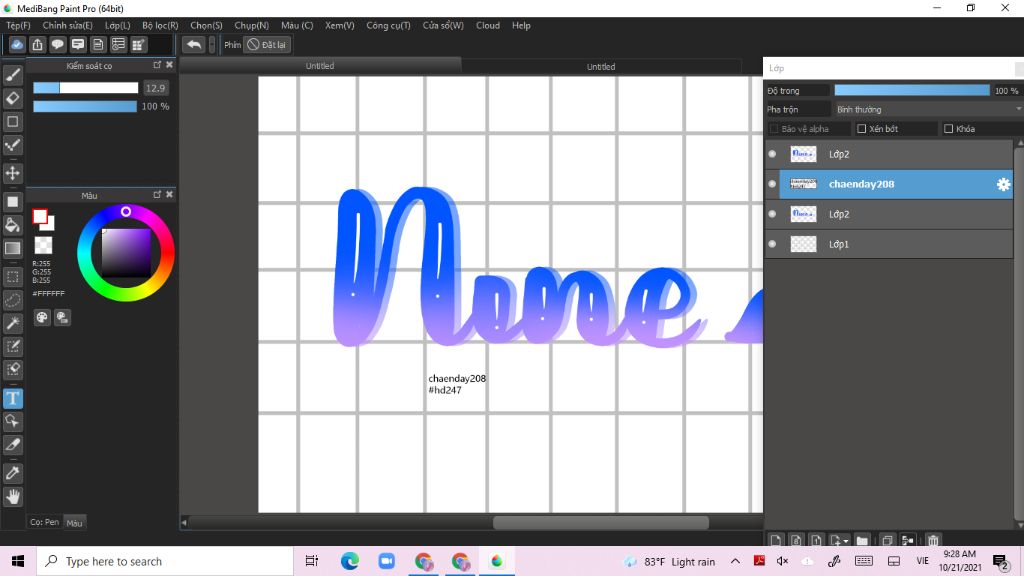The width and height of the screenshot is (1024, 576).
Task: Click the export/share toolbar icon
Action: 37,44
